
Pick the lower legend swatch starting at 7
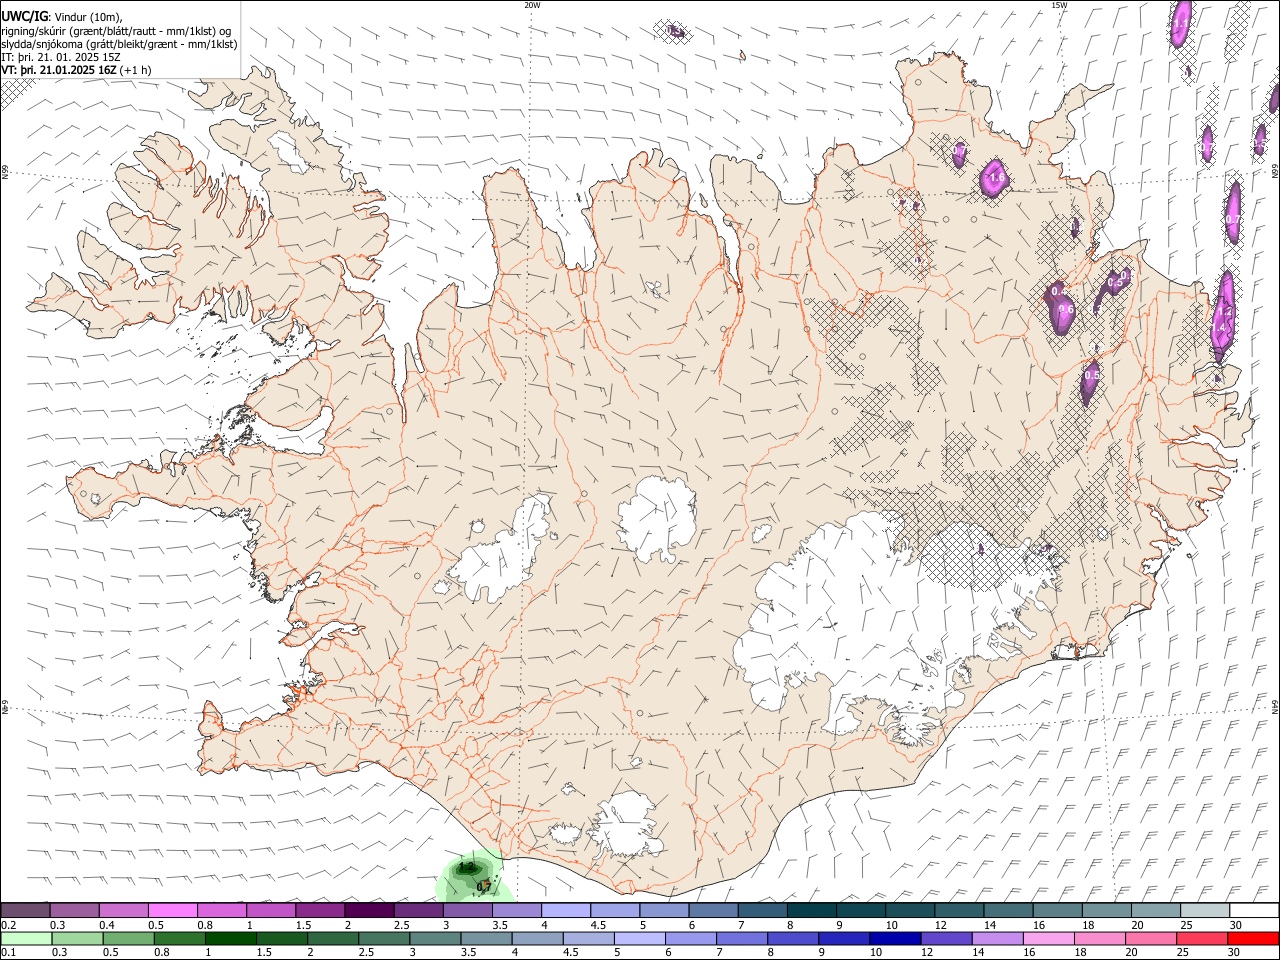742,939
